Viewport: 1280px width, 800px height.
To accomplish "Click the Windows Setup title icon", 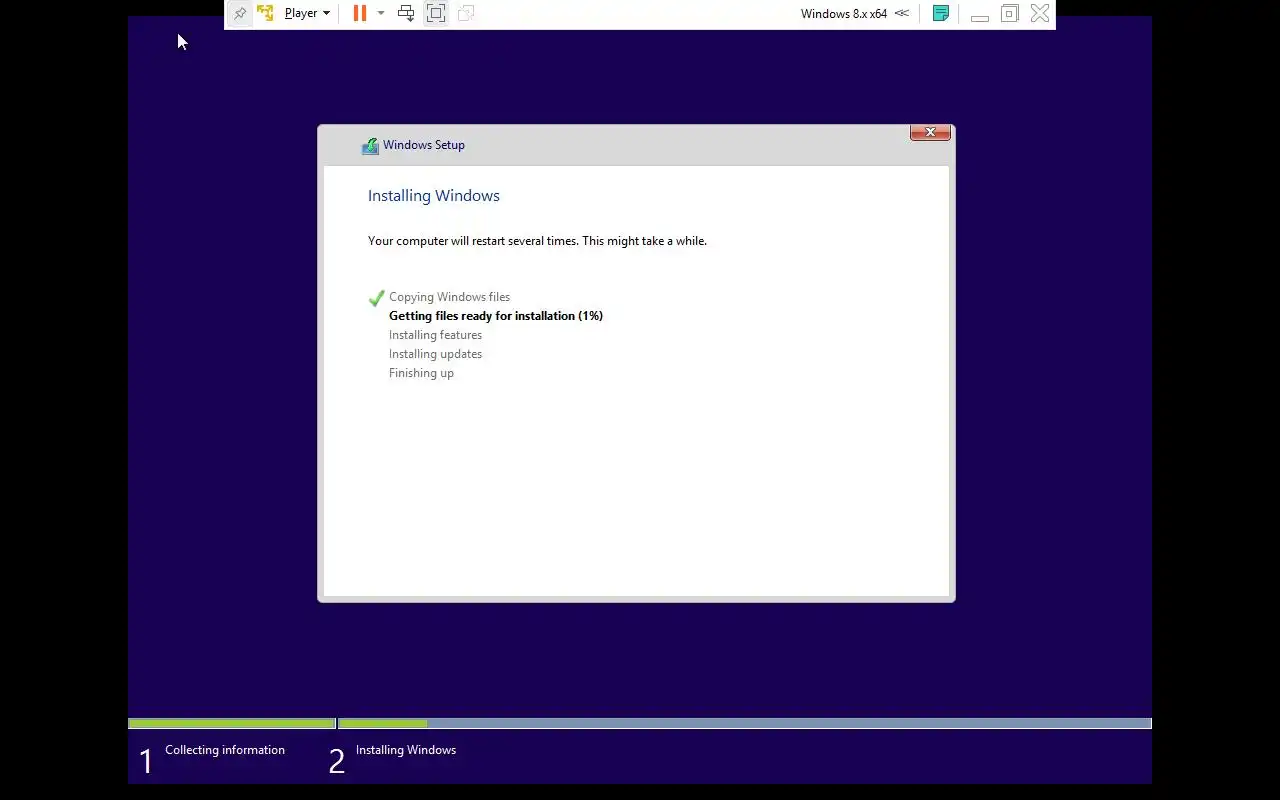I will pyautogui.click(x=370, y=145).
